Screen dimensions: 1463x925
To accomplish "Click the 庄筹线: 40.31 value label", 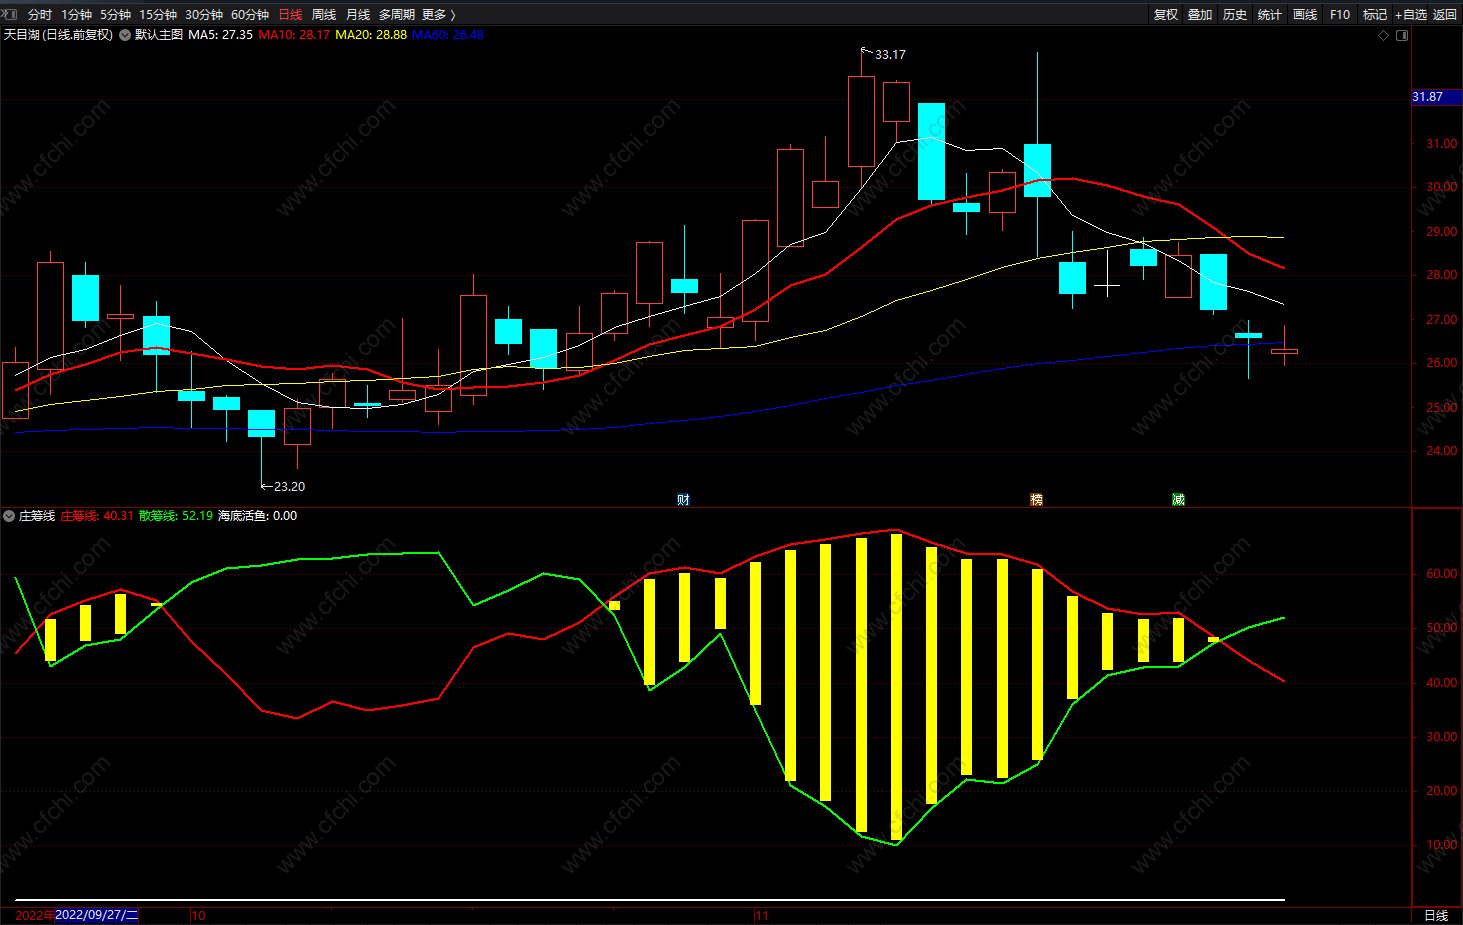I will pos(97,516).
